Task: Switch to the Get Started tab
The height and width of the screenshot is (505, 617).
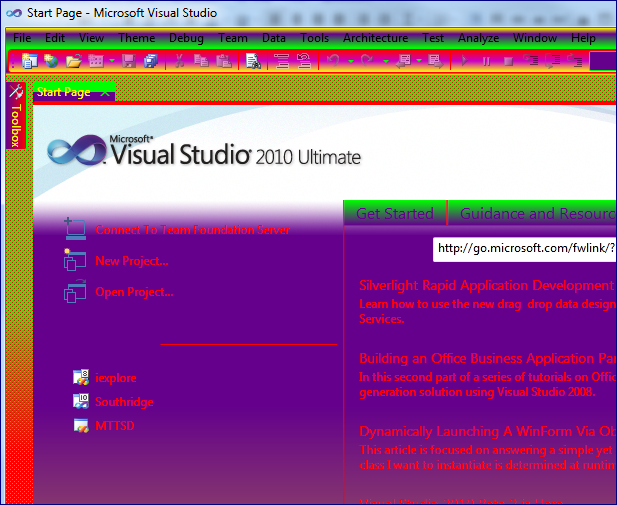Action: click(395, 213)
